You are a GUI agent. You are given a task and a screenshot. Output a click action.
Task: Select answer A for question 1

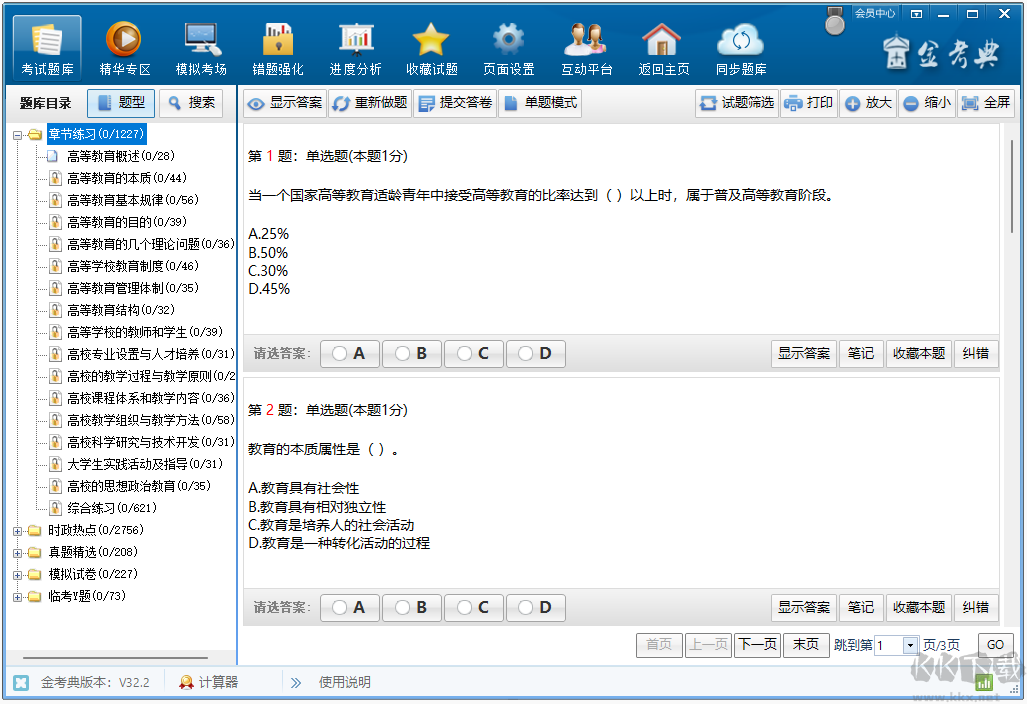[349, 353]
